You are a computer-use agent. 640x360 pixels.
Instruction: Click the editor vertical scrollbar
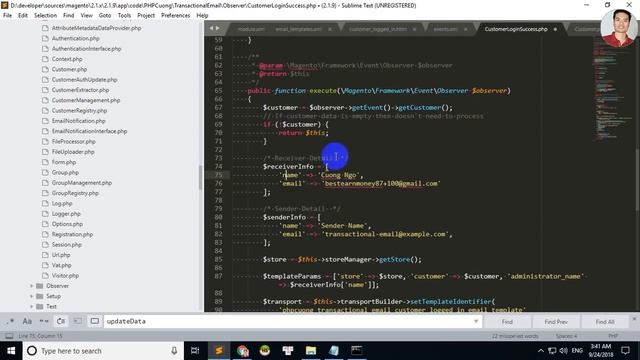click(637, 180)
